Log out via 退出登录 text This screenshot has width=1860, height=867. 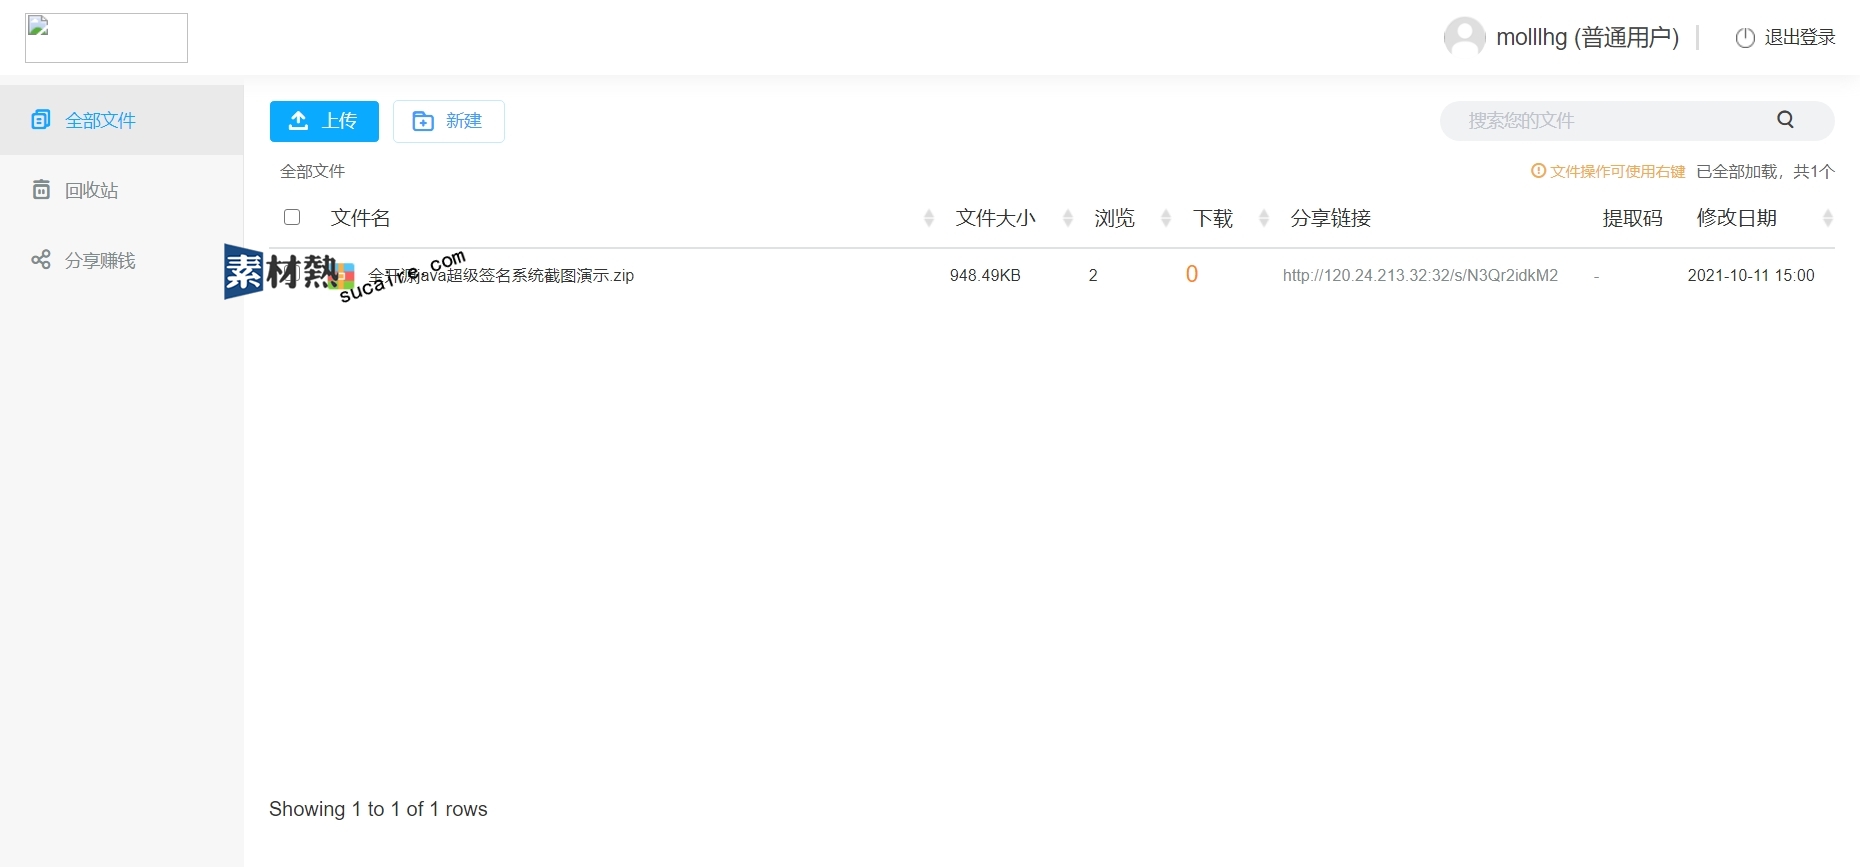[1799, 37]
